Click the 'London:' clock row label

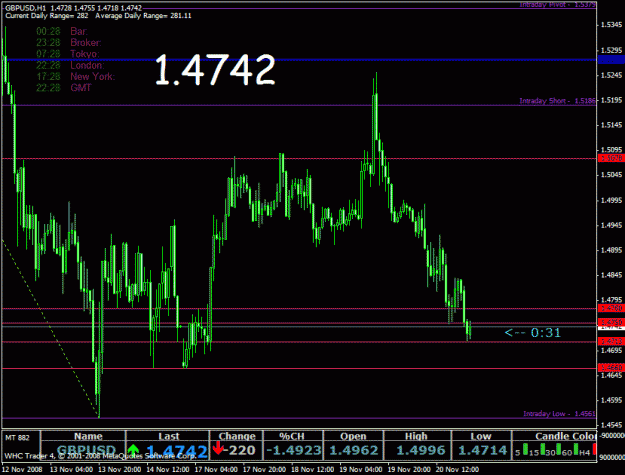tap(87, 65)
